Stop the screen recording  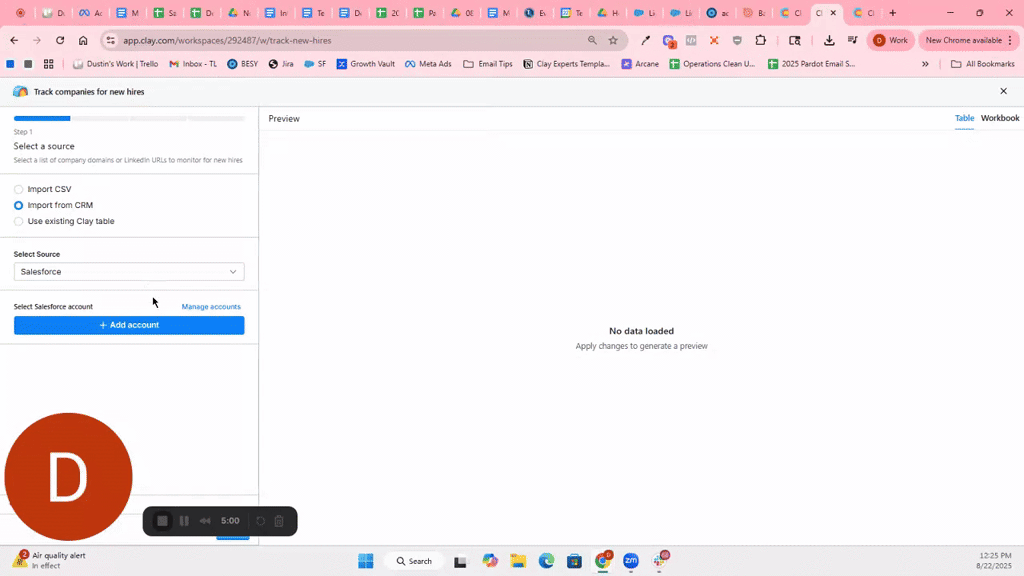162,521
